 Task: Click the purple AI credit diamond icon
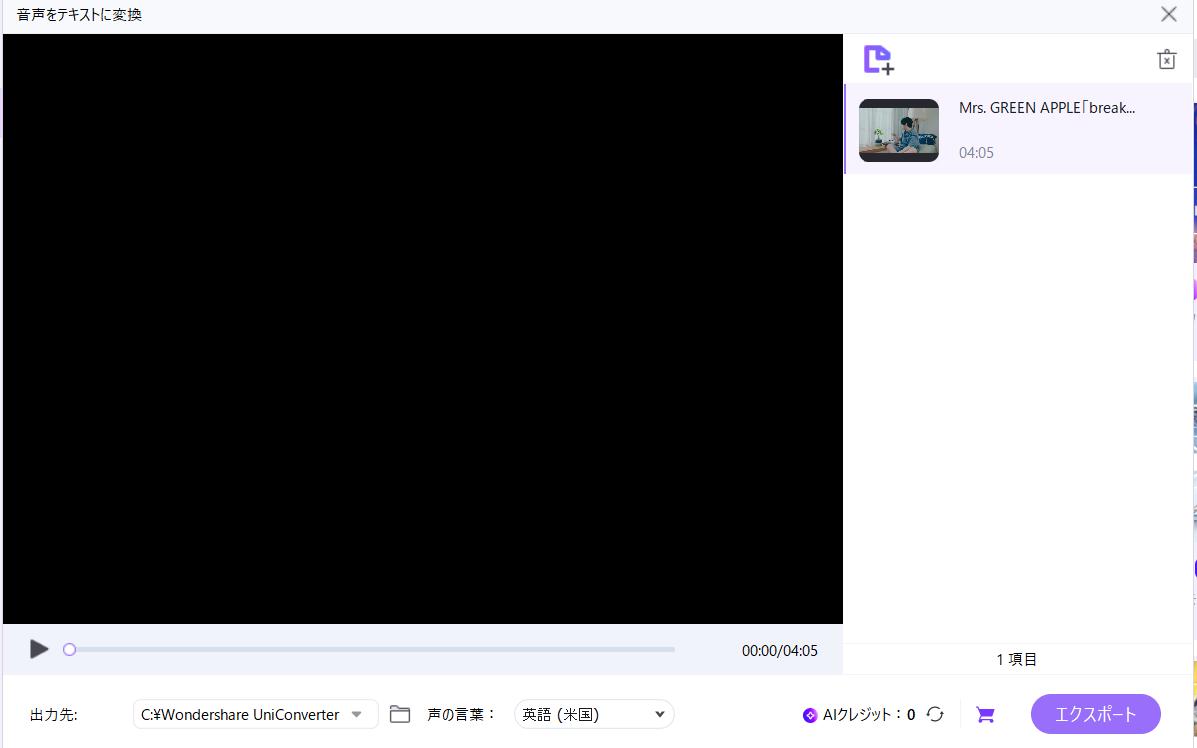pos(810,715)
